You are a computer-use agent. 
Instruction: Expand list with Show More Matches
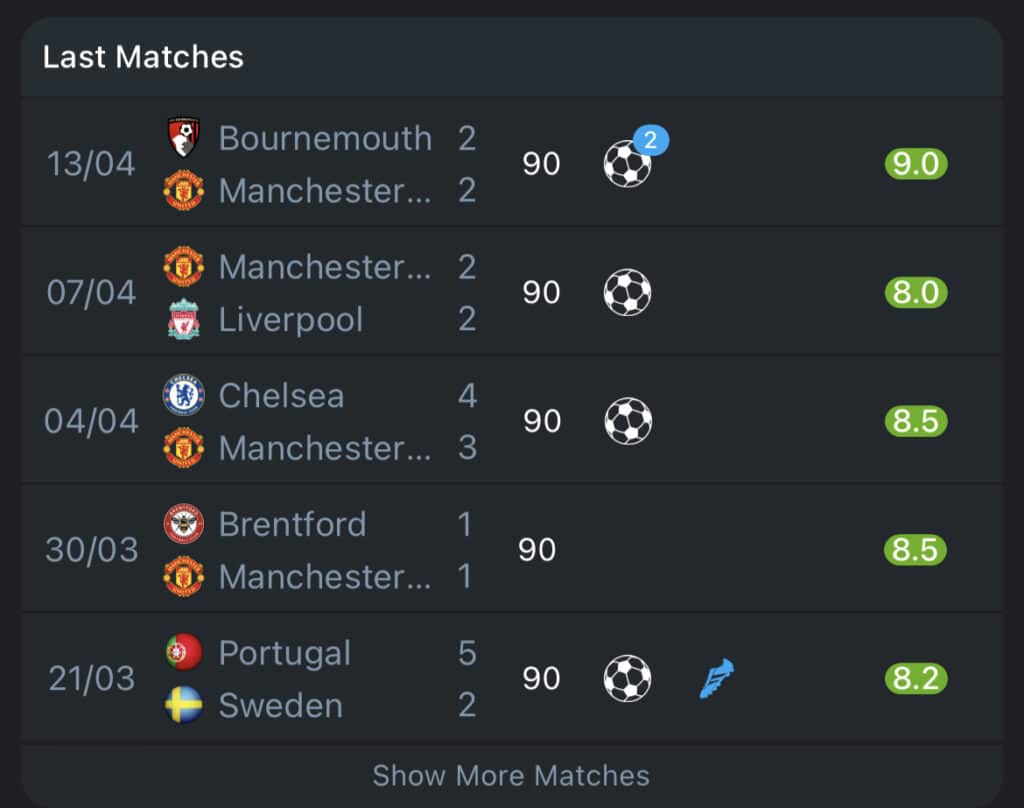click(x=511, y=775)
